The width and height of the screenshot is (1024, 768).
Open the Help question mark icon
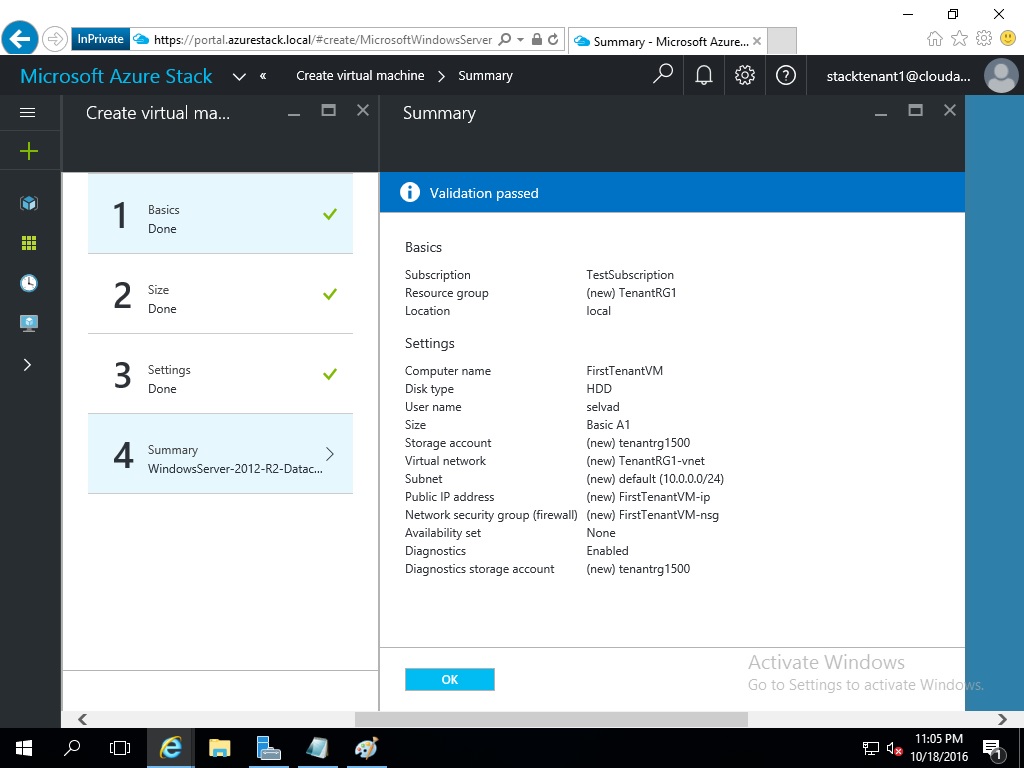point(786,75)
